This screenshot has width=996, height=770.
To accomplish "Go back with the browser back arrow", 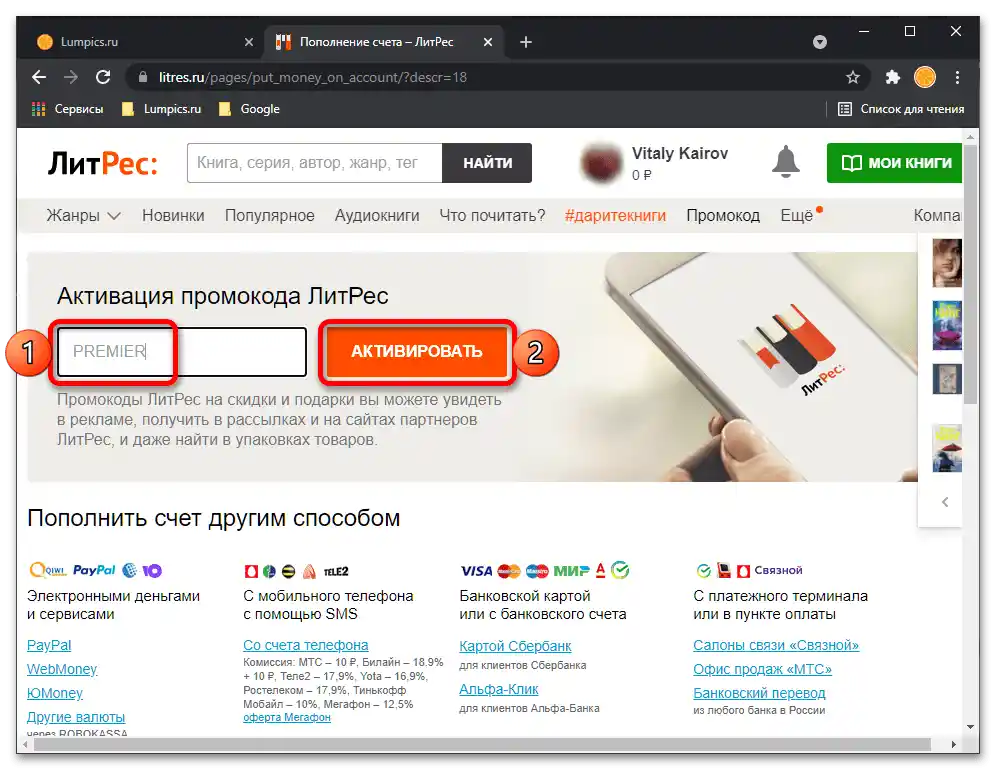I will (39, 78).
